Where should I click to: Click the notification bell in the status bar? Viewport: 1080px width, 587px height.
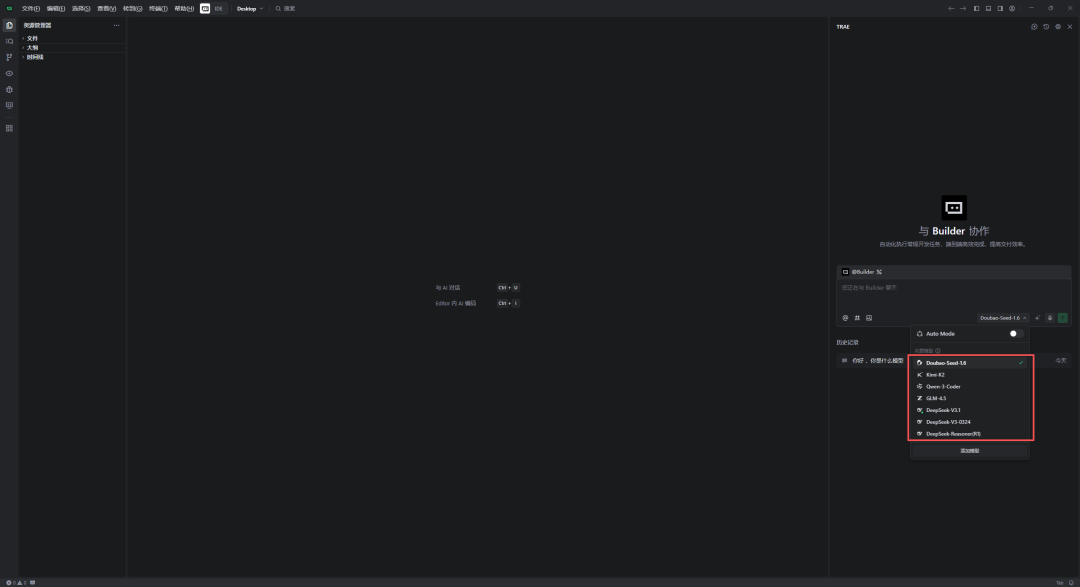[1071, 583]
